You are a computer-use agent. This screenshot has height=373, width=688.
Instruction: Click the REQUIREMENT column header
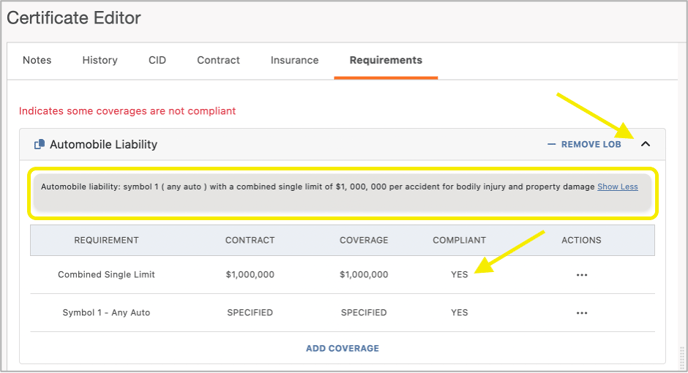pos(106,240)
